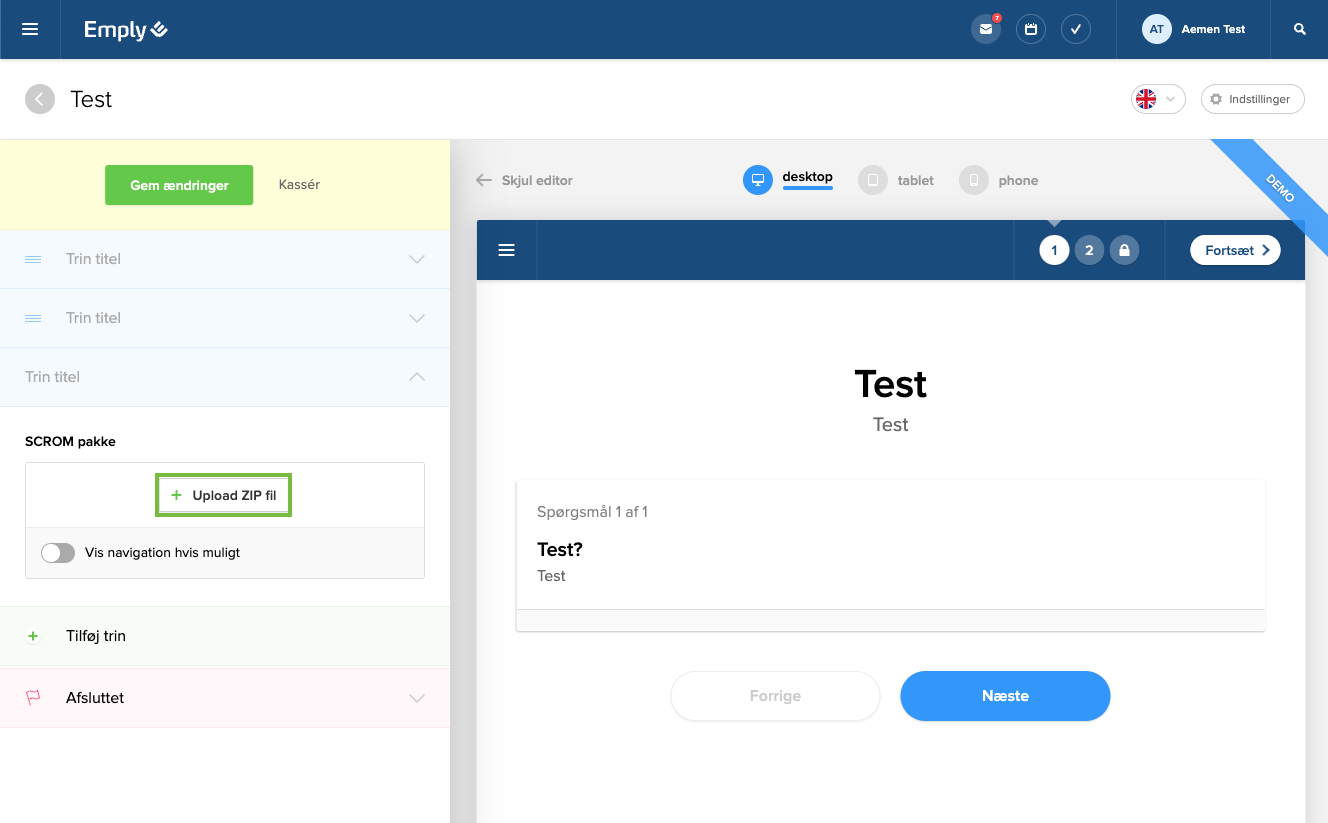Click the lock step indicator in preview

point(1124,250)
